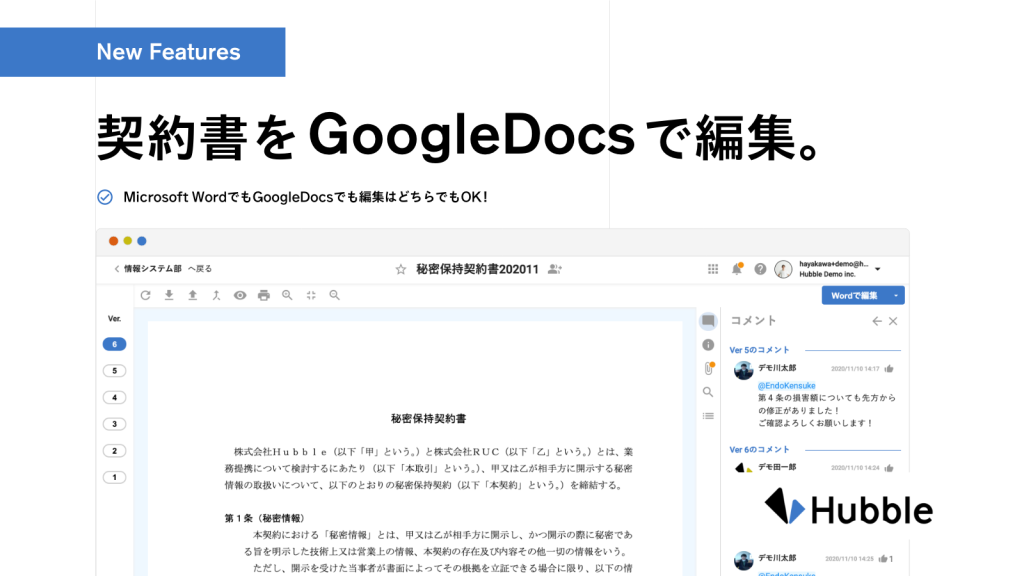The image size is (1024, 576).
Task: Zoom in with the magnifier plus icon
Action: (x=287, y=295)
